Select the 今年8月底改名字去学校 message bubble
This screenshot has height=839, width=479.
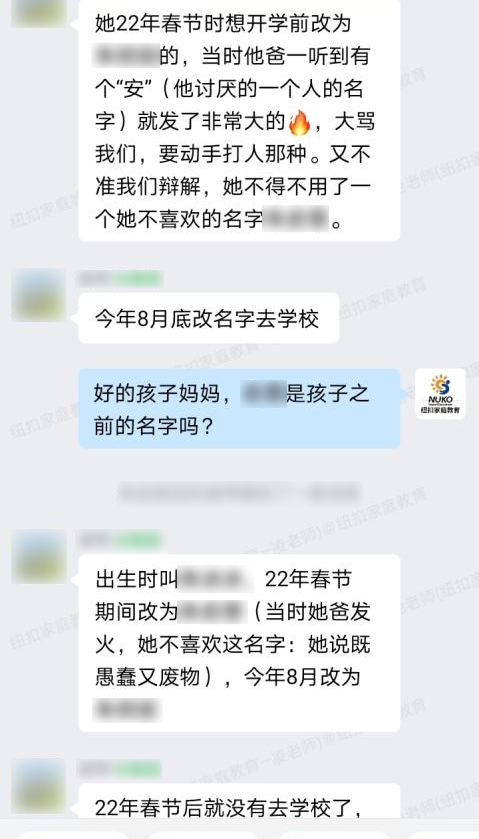[x=209, y=318]
